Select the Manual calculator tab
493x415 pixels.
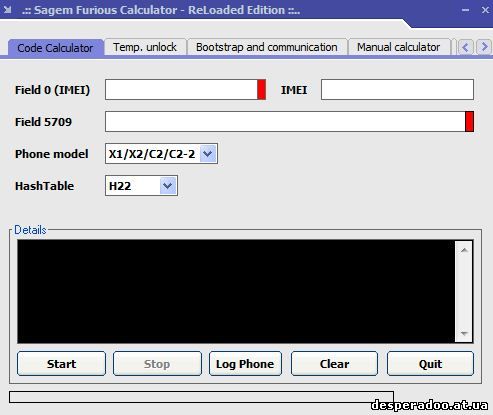click(398, 47)
